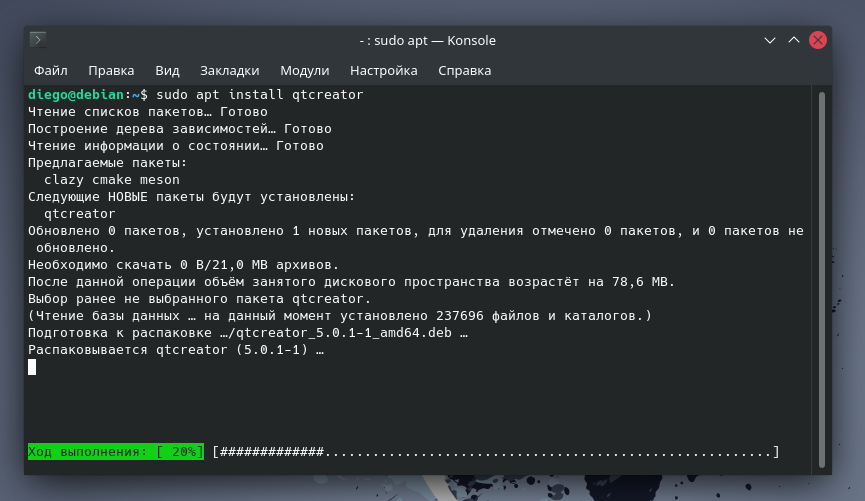The image size is (865, 501).
Task: Open the Вид menu
Action: click(x=167, y=70)
